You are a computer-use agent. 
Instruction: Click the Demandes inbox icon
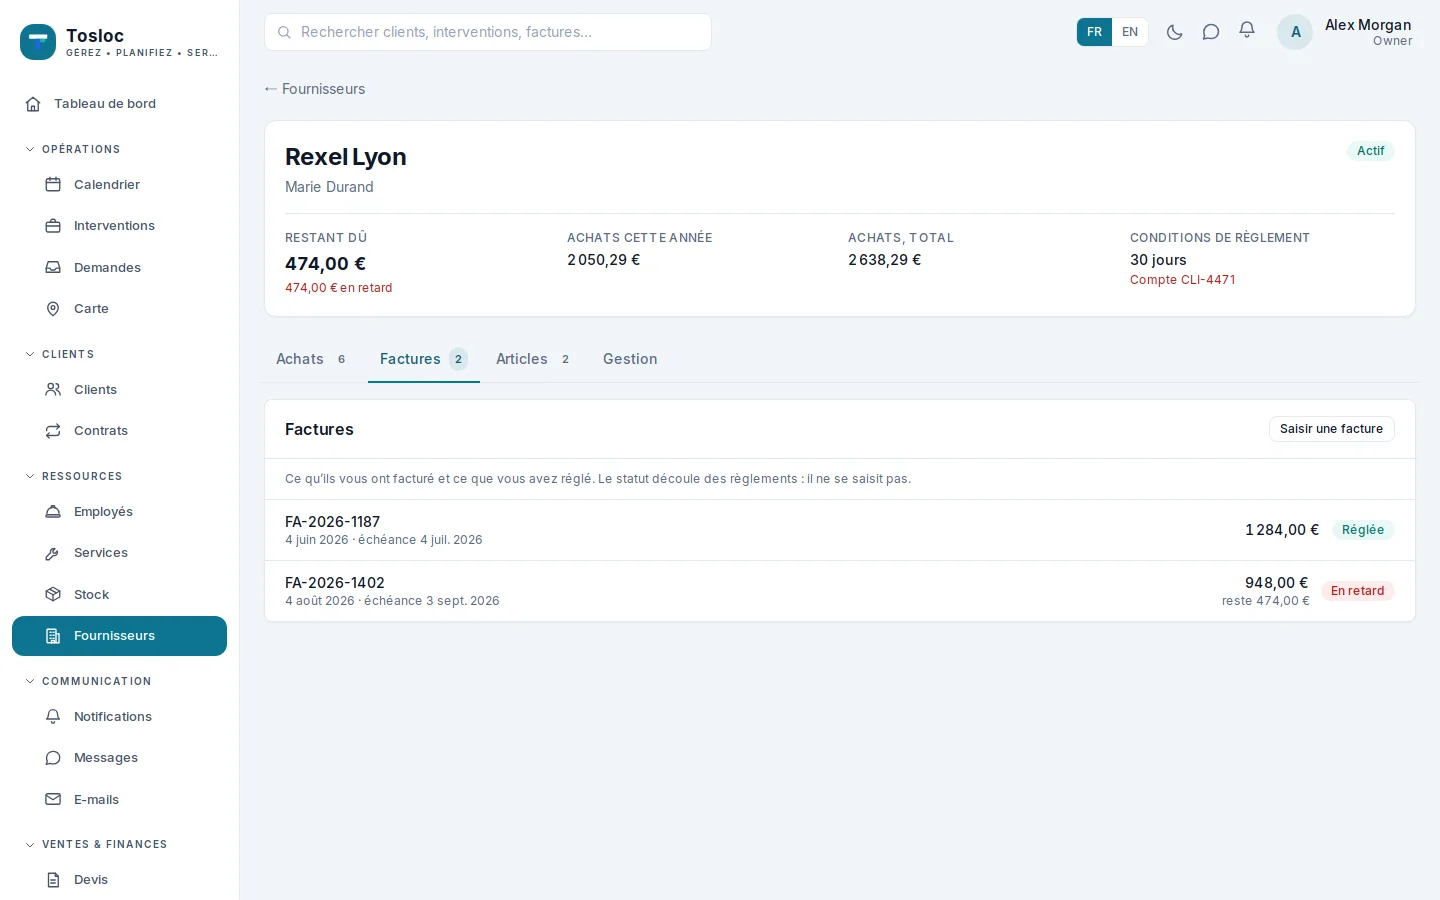point(53,268)
